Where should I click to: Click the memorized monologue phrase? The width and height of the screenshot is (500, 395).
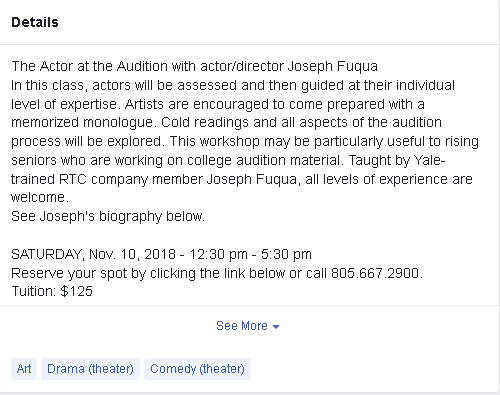coord(82,123)
